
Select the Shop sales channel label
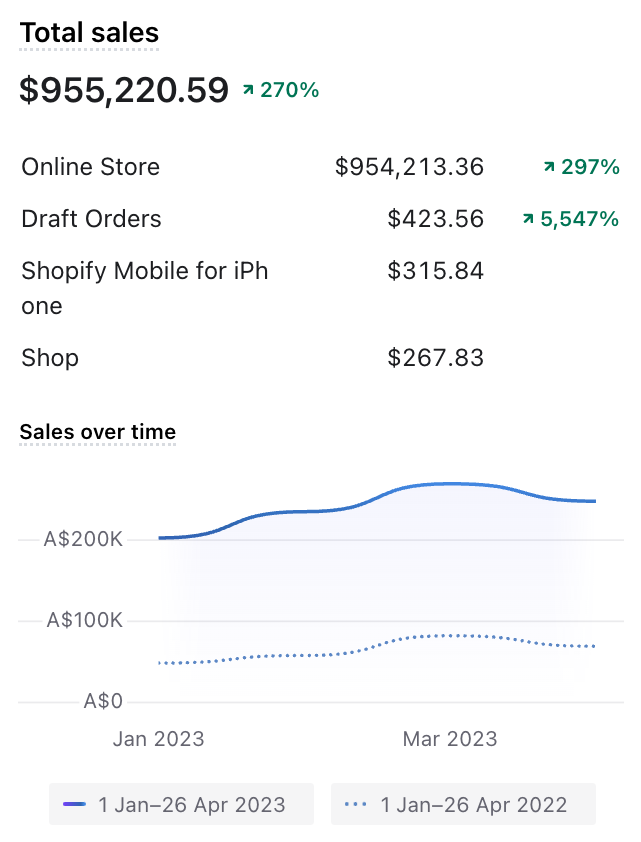[x=50, y=358]
